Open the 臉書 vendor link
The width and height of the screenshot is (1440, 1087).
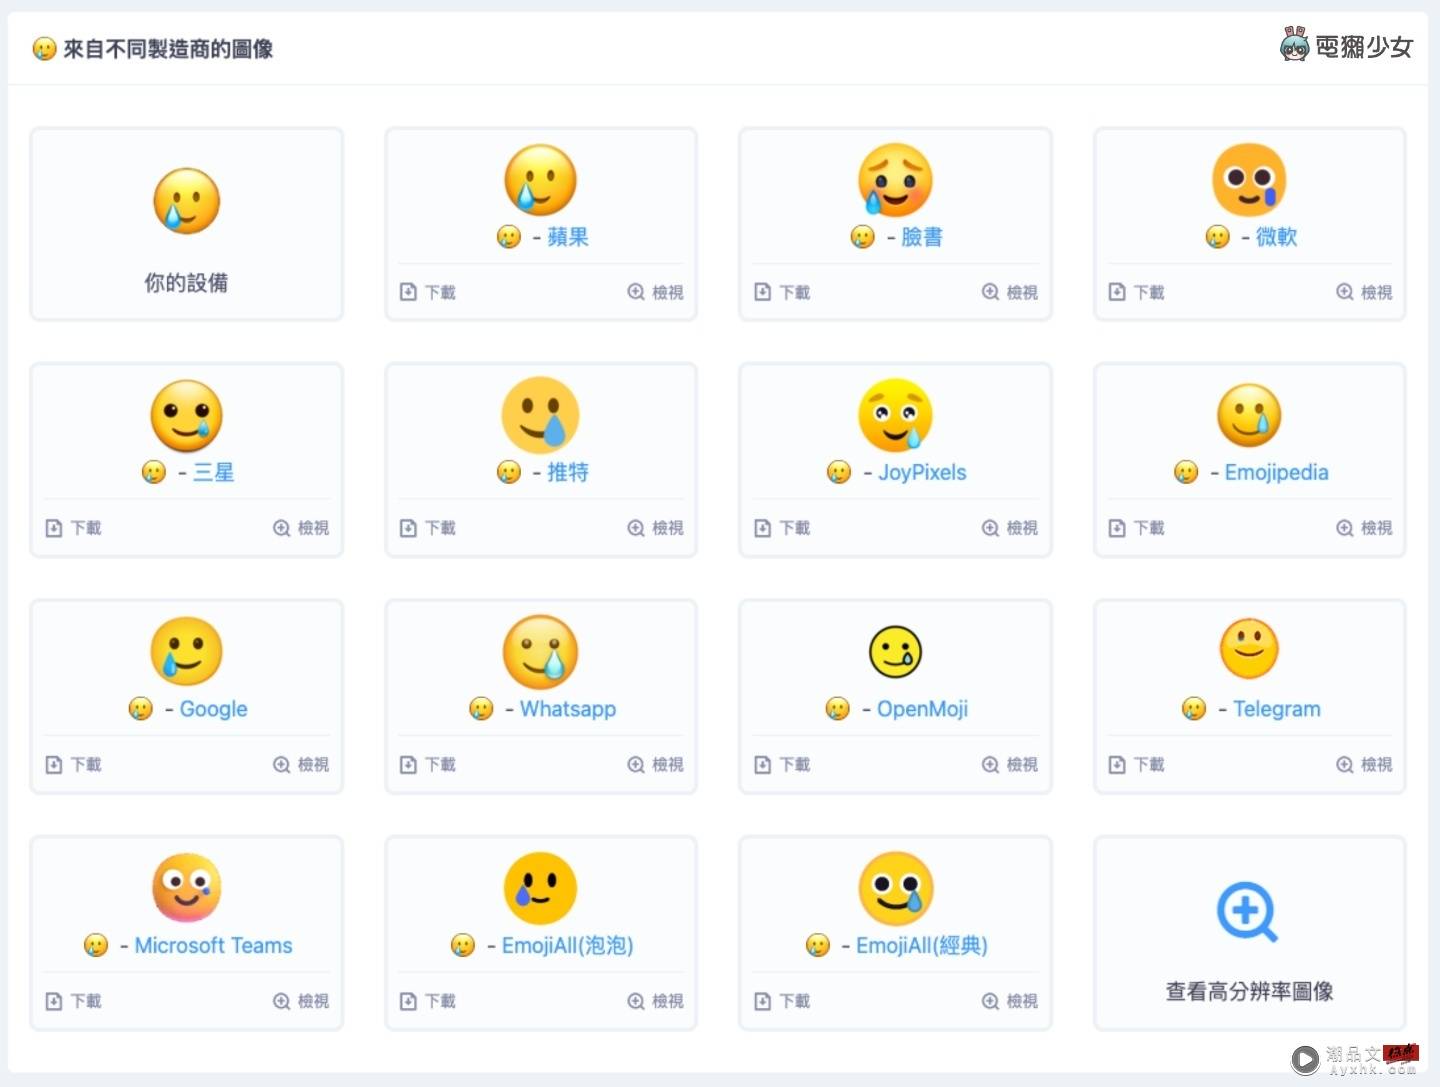click(x=922, y=237)
